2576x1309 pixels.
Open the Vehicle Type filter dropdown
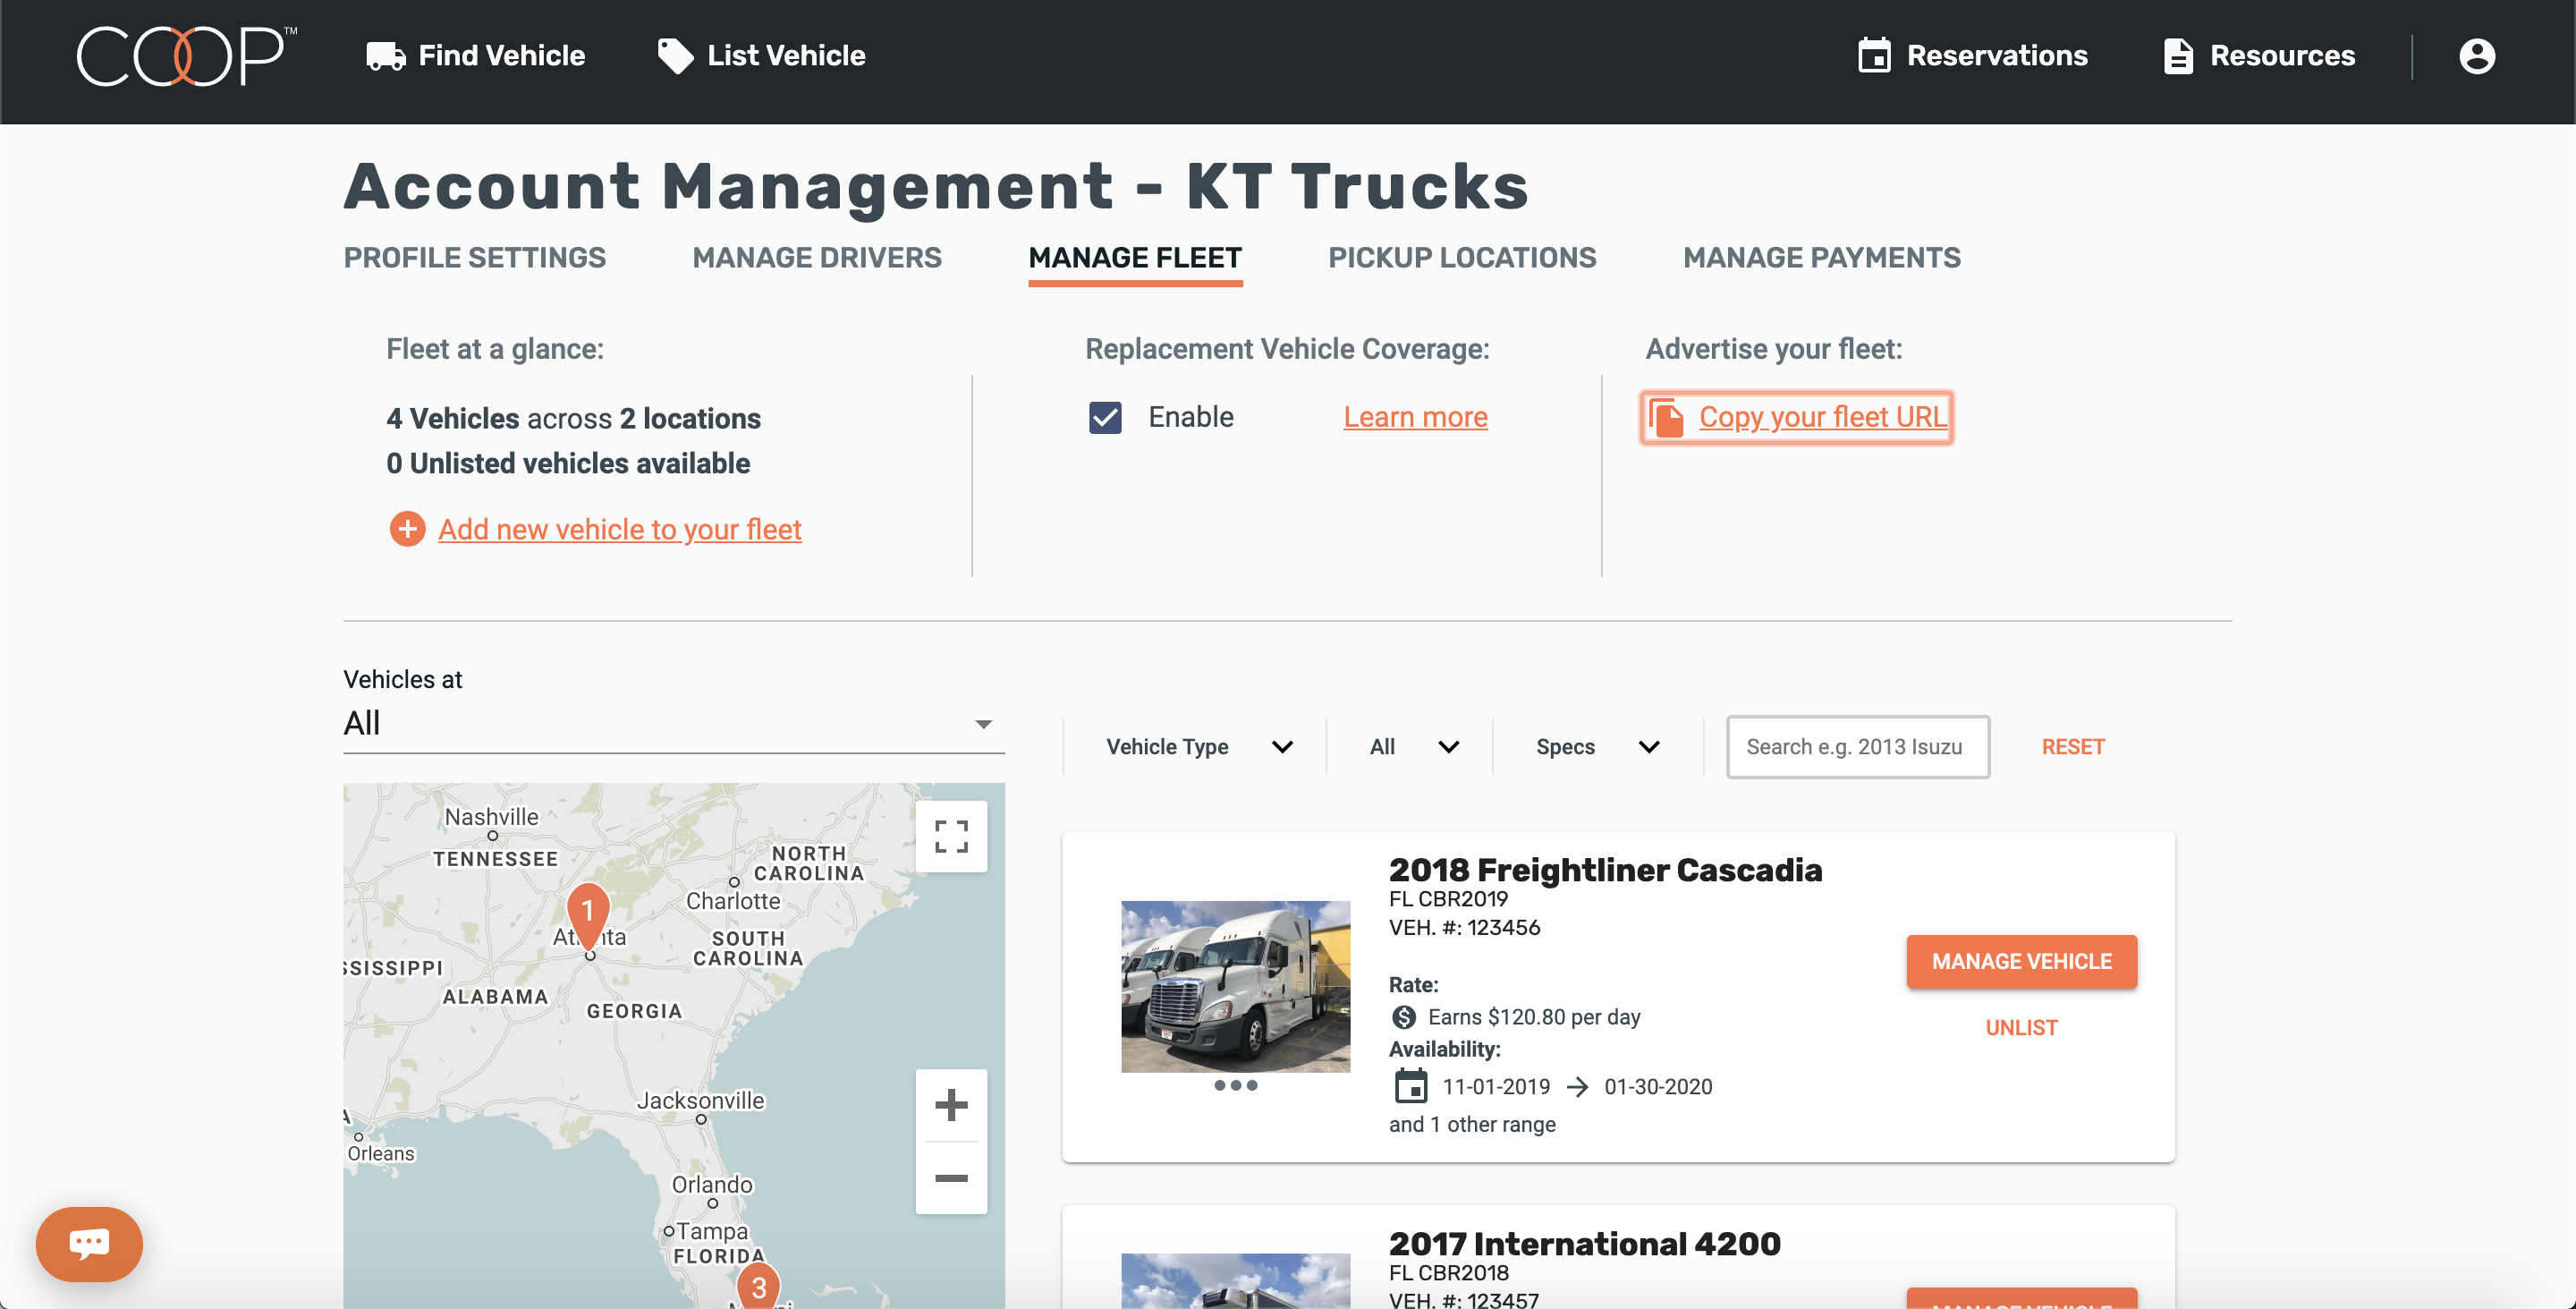click(1199, 747)
